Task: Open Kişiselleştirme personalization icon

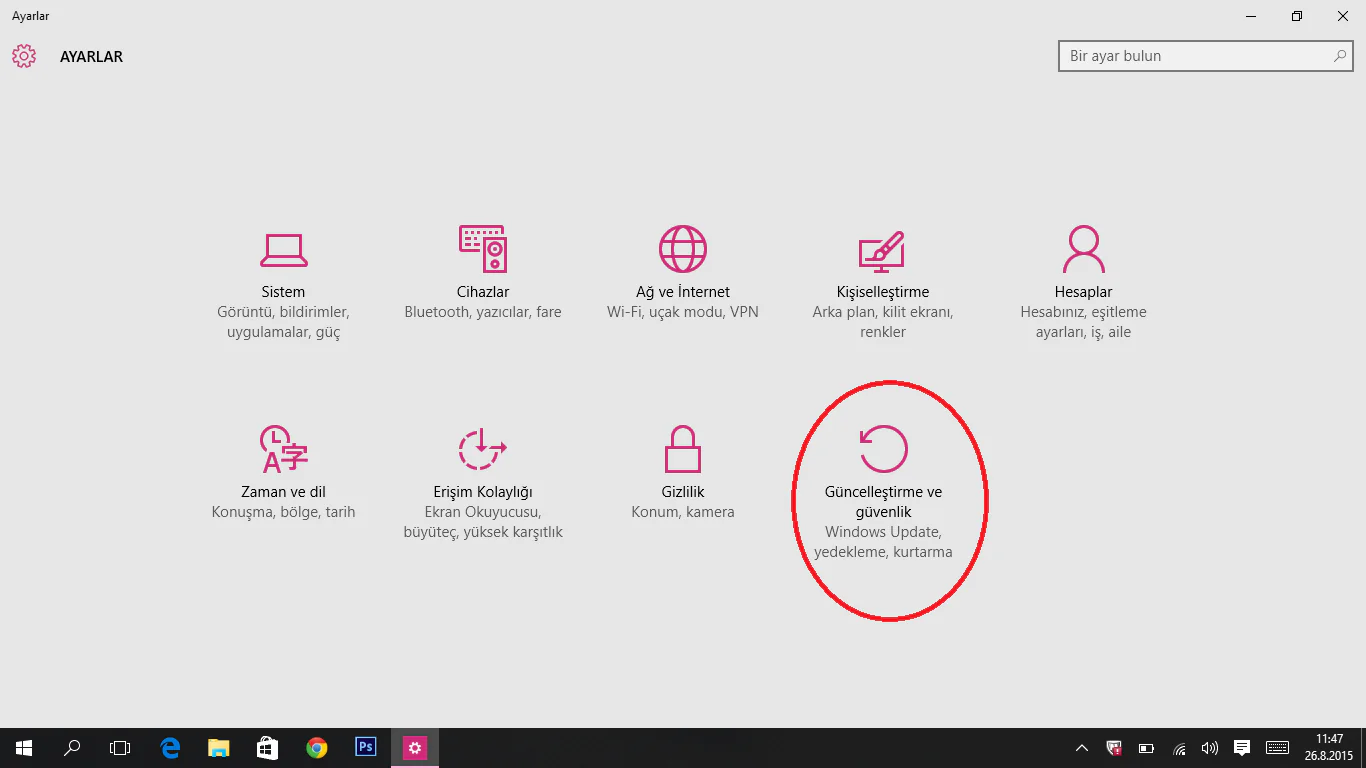Action: [882, 251]
